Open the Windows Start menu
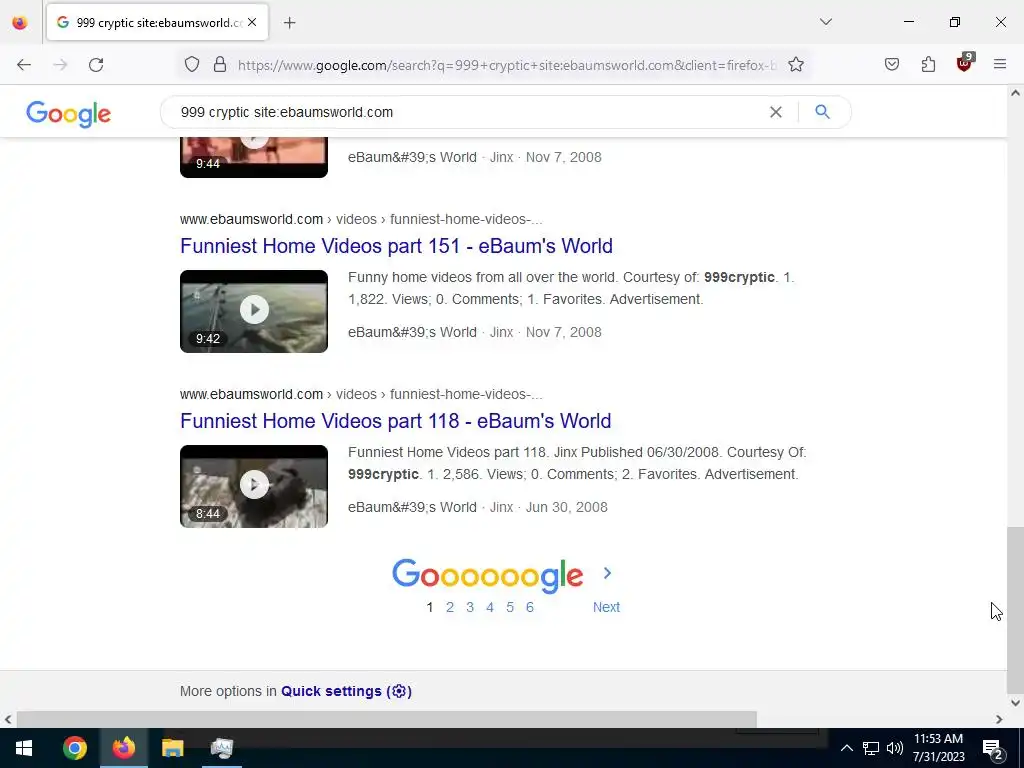Image resolution: width=1024 pixels, height=768 pixels. pos(24,748)
